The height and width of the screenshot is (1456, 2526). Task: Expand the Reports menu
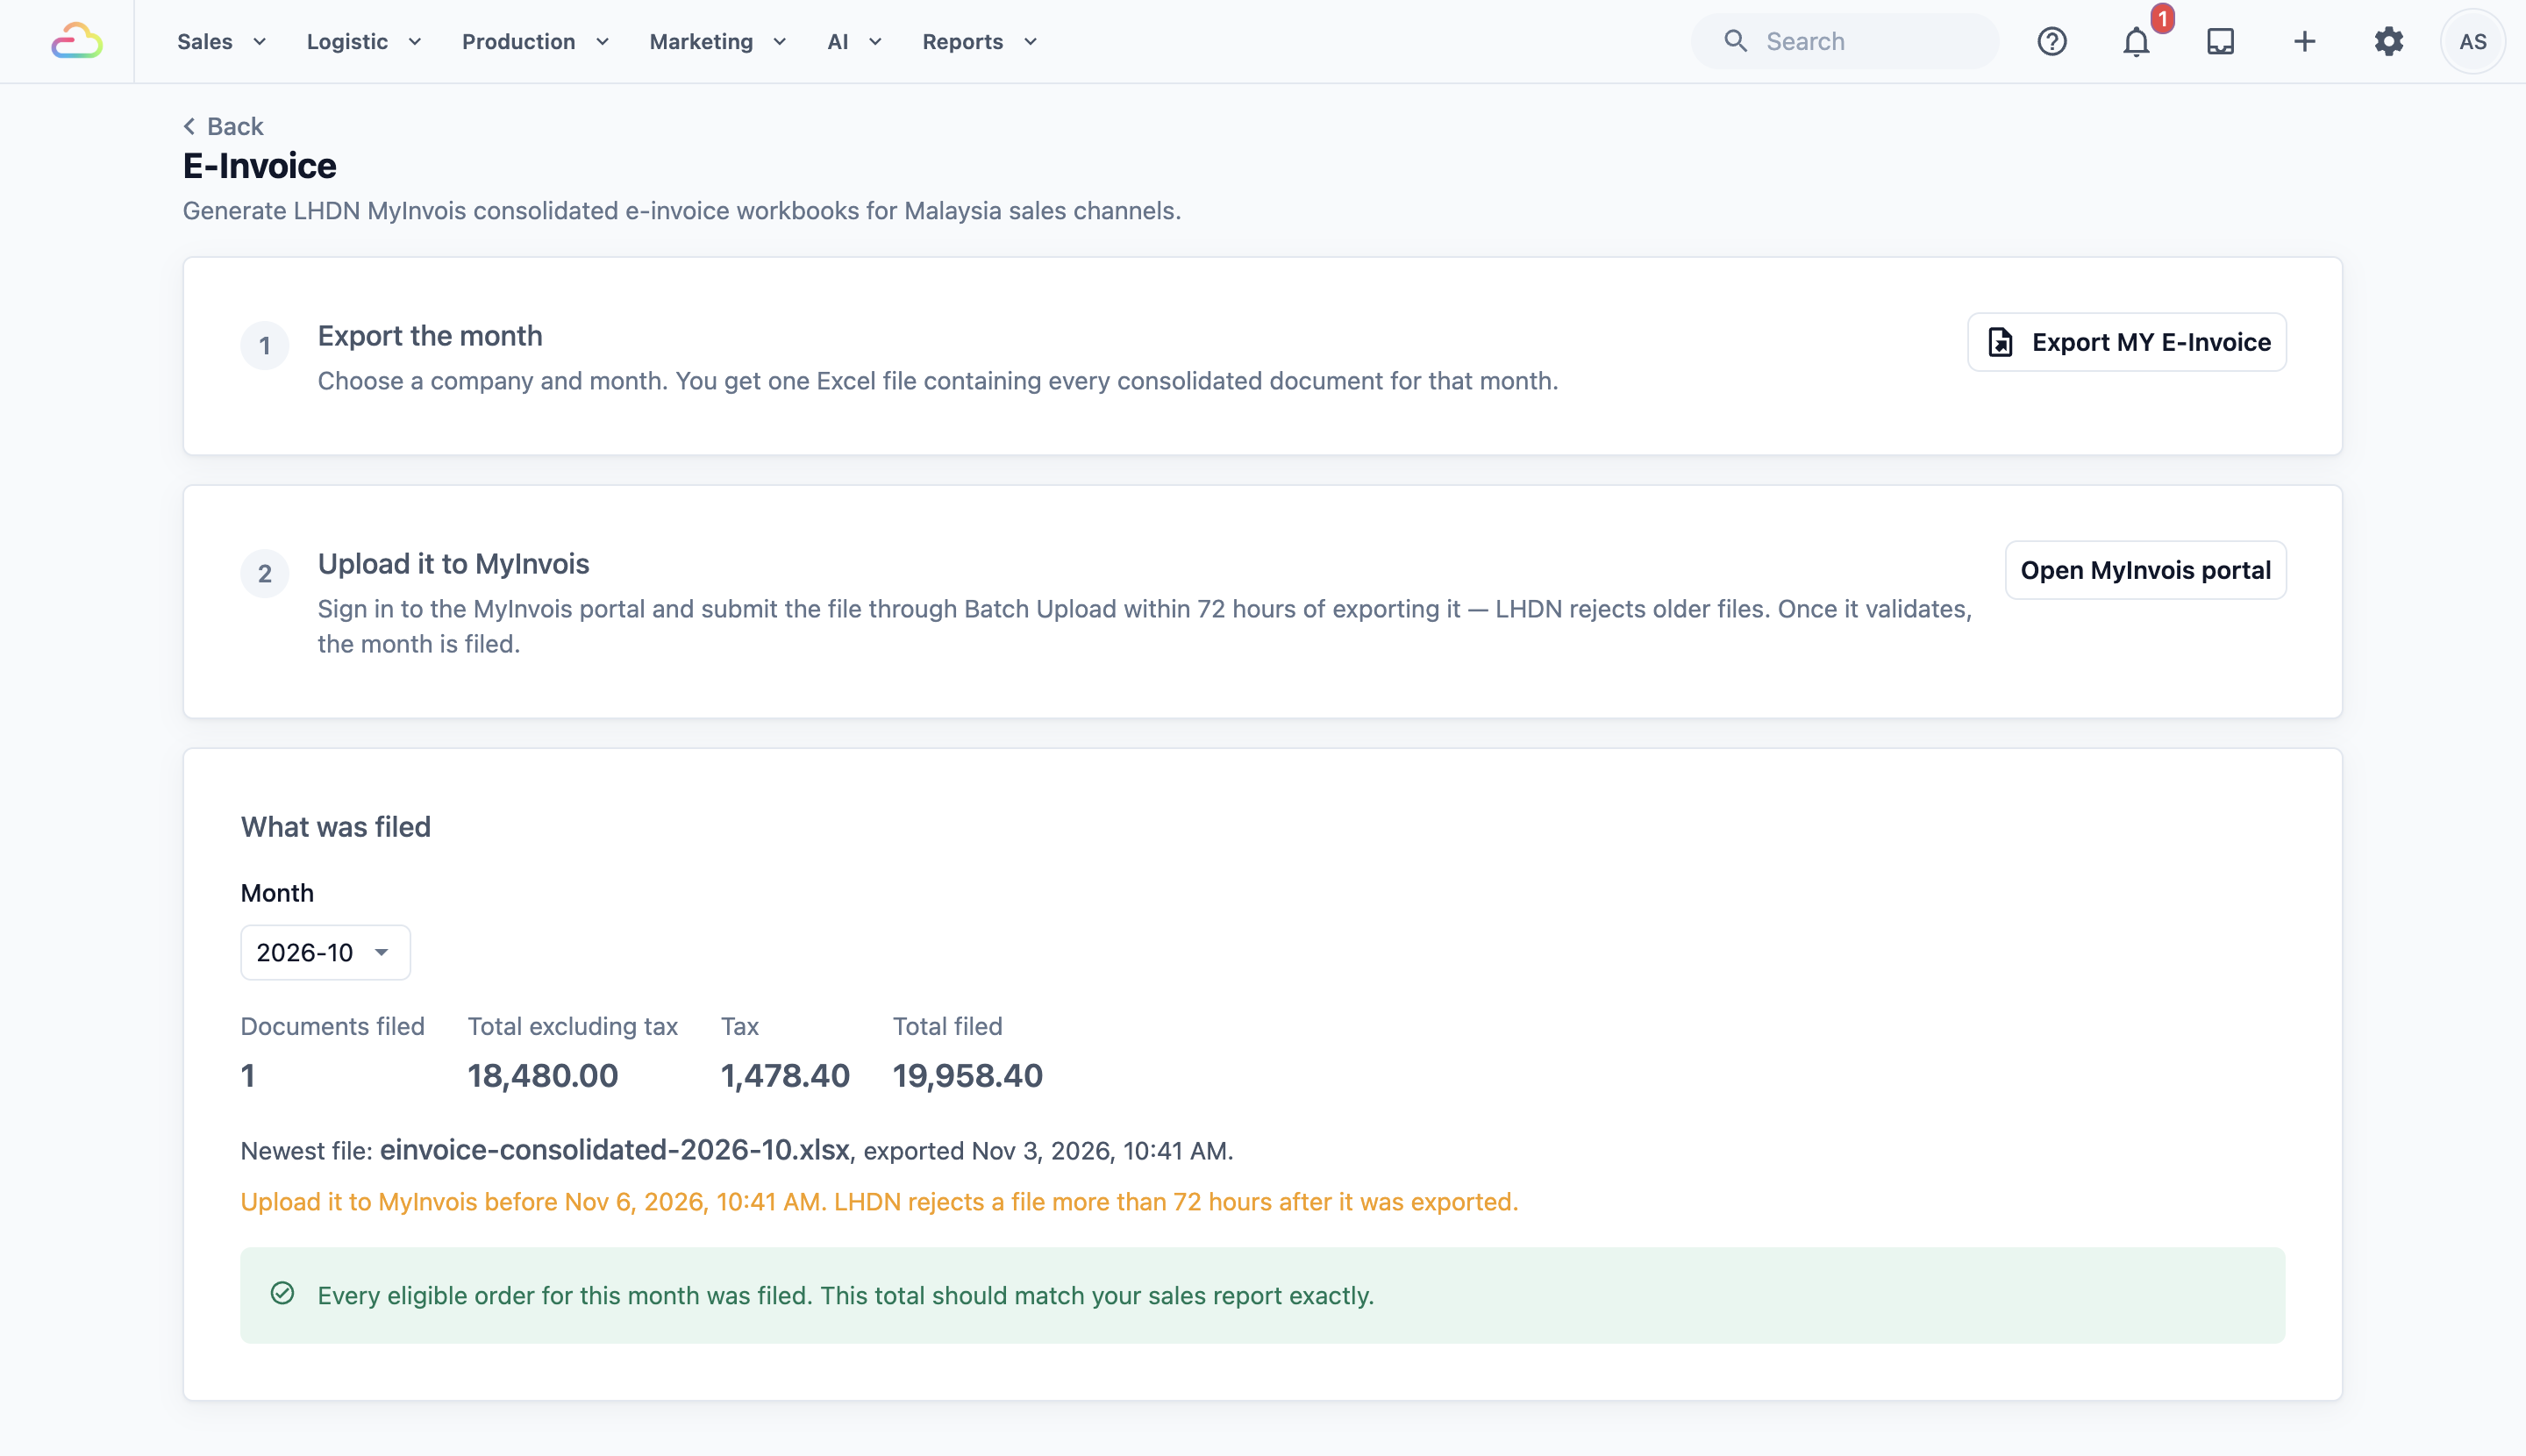click(979, 41)
